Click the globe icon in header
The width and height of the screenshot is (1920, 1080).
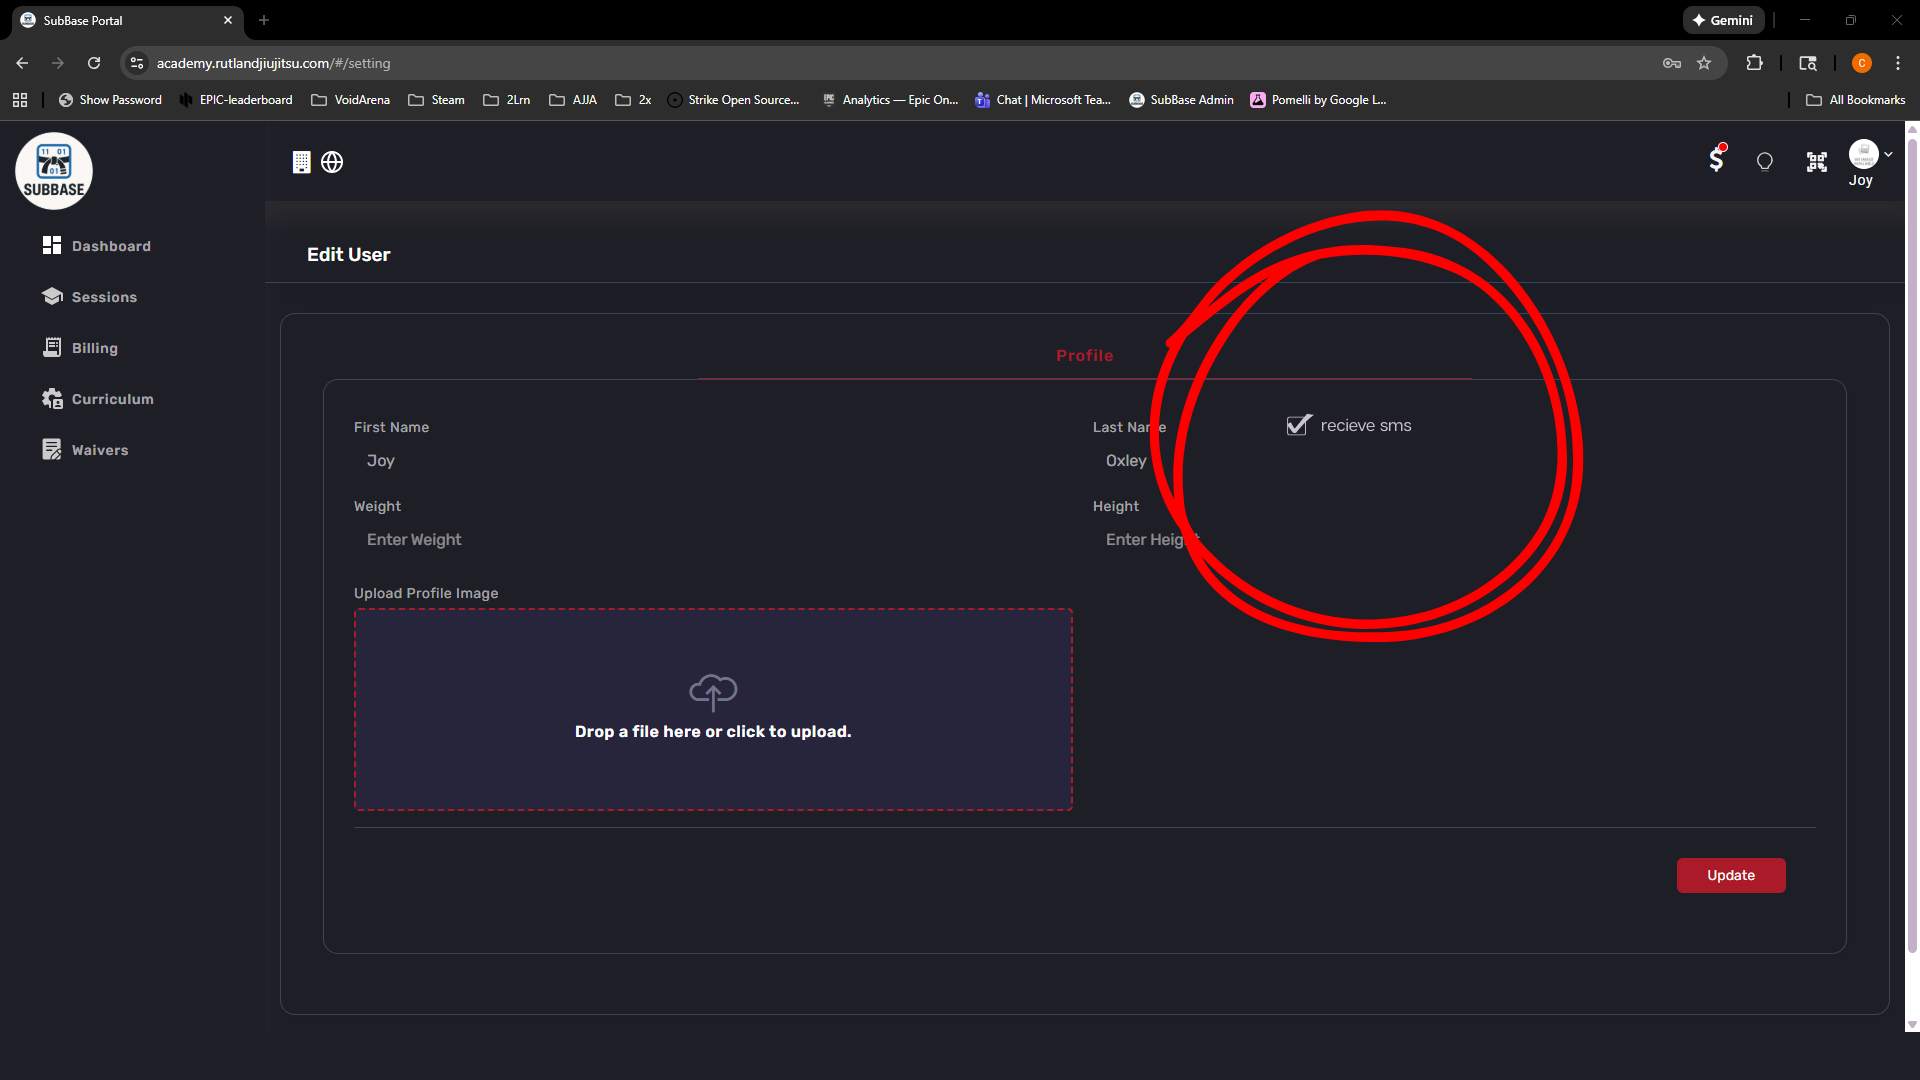[332, 162]
